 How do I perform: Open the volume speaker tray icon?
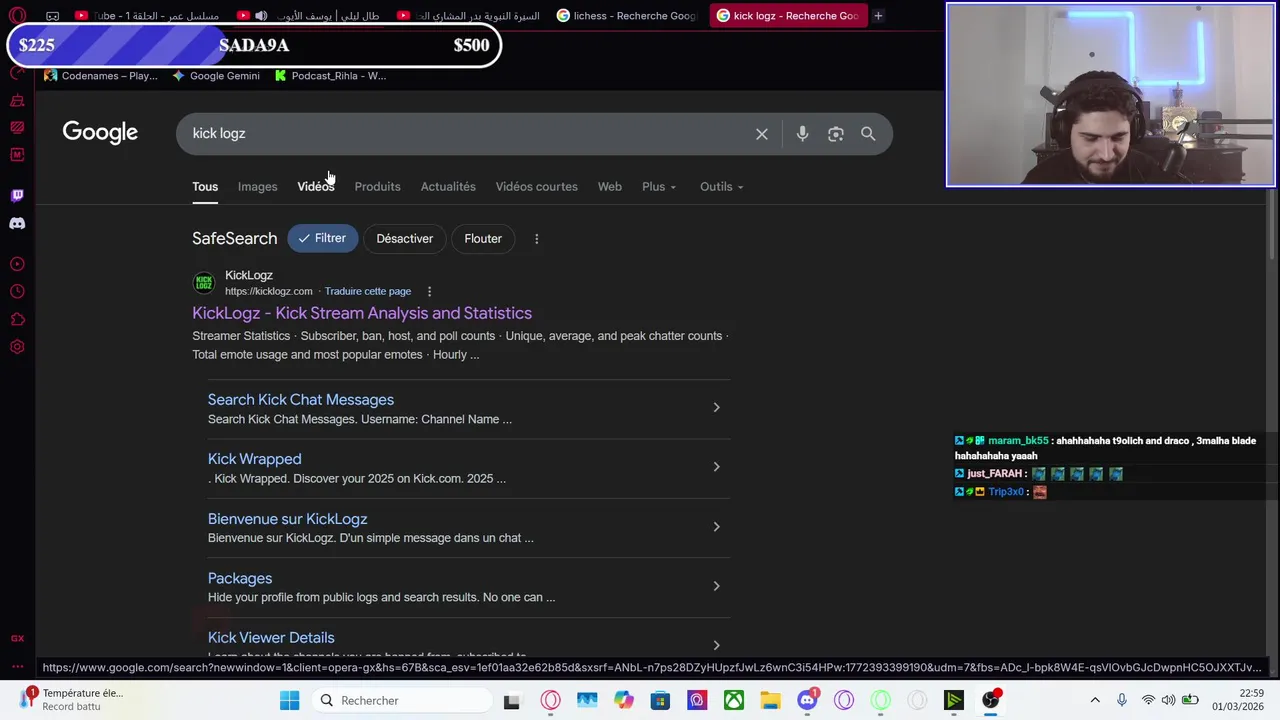(1168, 700)
